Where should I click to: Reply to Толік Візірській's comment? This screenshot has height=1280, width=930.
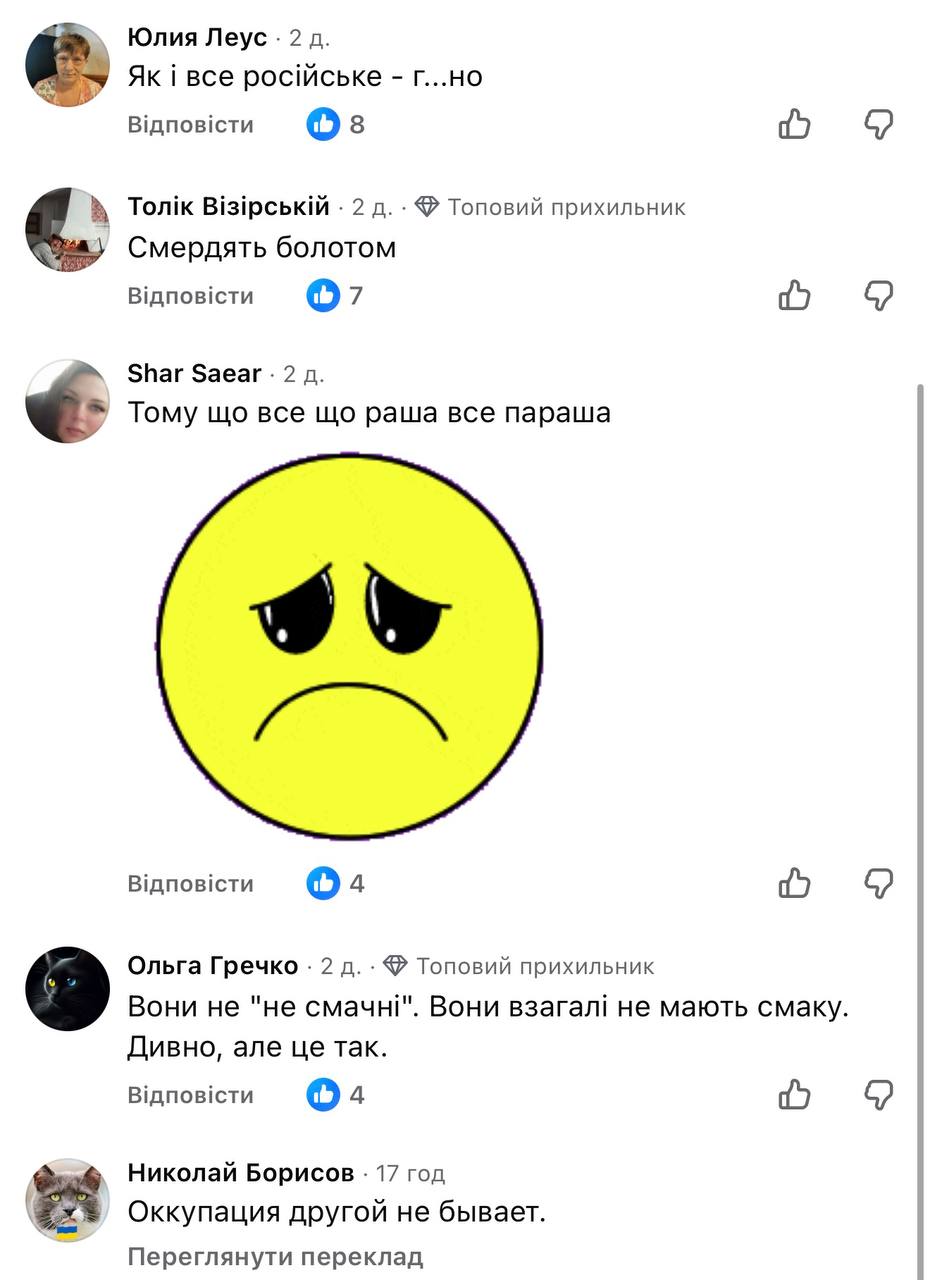click(x=191, y=296)
